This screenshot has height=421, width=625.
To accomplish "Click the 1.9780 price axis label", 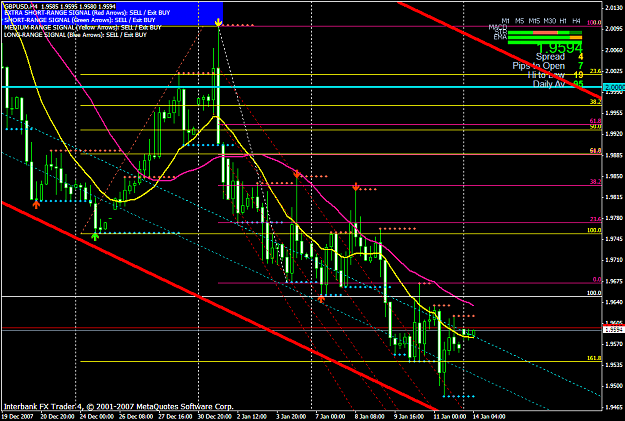I will tap(614, 218).
